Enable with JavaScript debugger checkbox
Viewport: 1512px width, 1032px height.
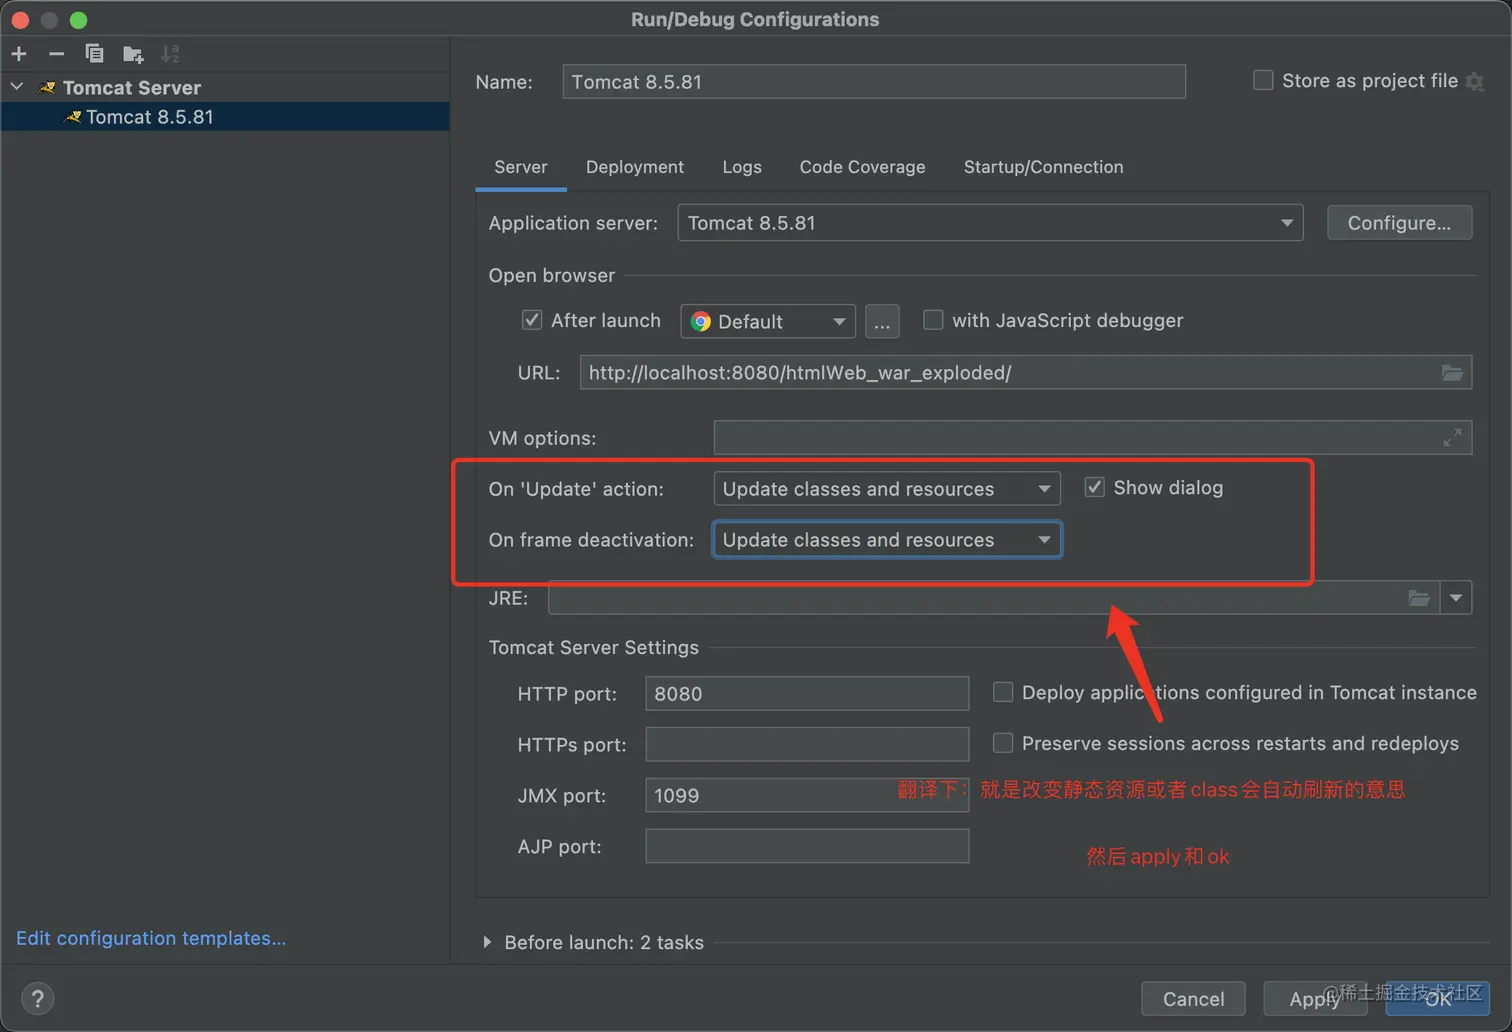(933, 320)
